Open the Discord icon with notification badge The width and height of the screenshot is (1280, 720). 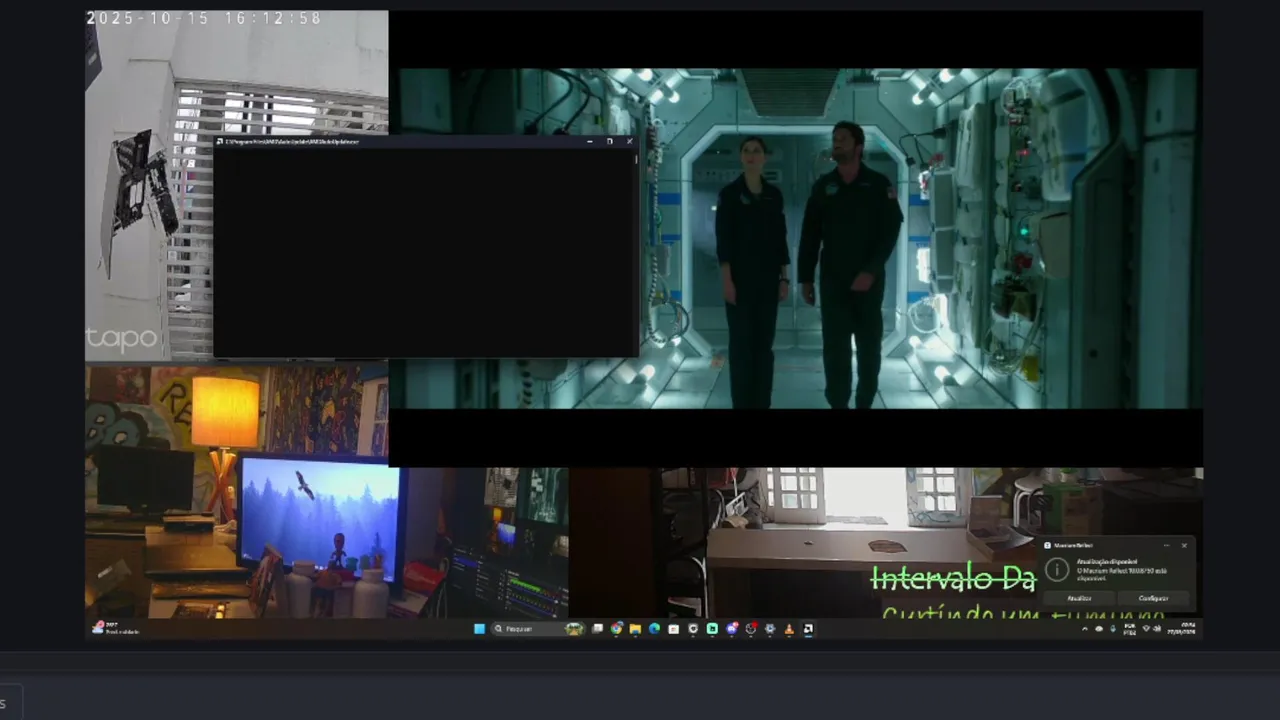pos(732,629)
